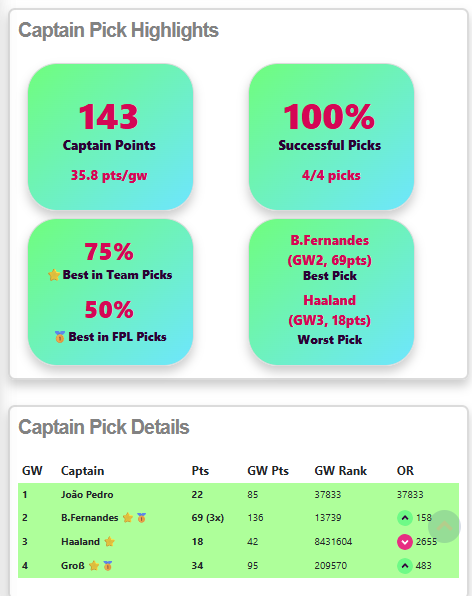The image size is (472, 596).
Task: Click the OR column header
Action: click(x=405, y=471)
